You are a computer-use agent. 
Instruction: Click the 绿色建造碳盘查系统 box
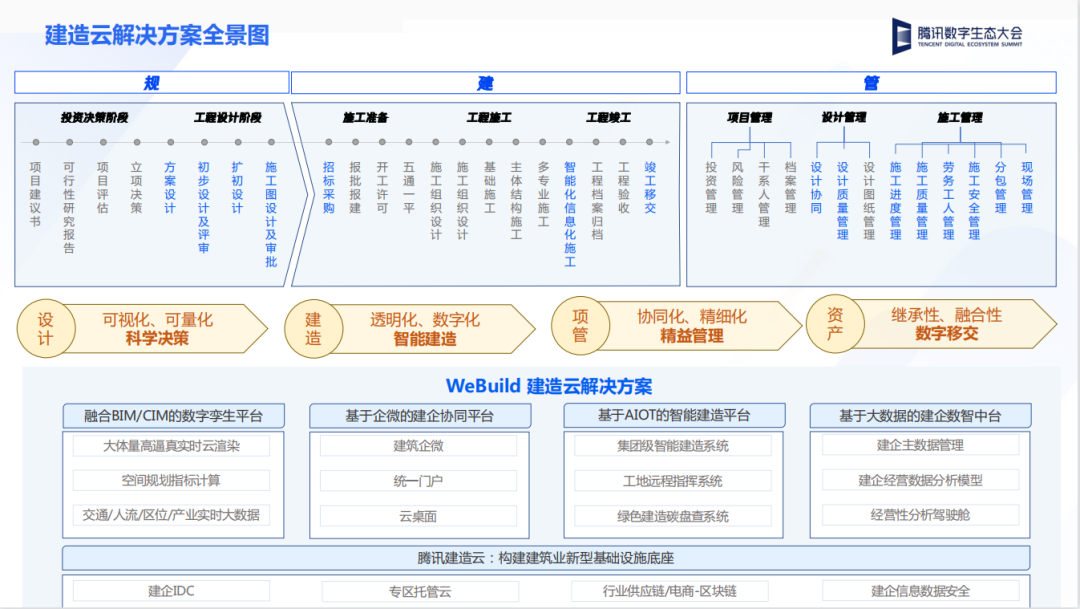click(x=673, y=516)
